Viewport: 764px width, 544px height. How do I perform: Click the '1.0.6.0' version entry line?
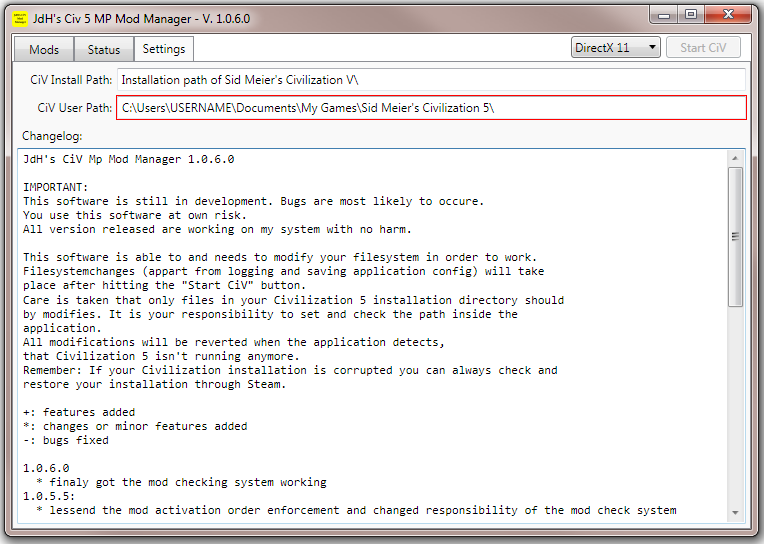click(46, 468)
